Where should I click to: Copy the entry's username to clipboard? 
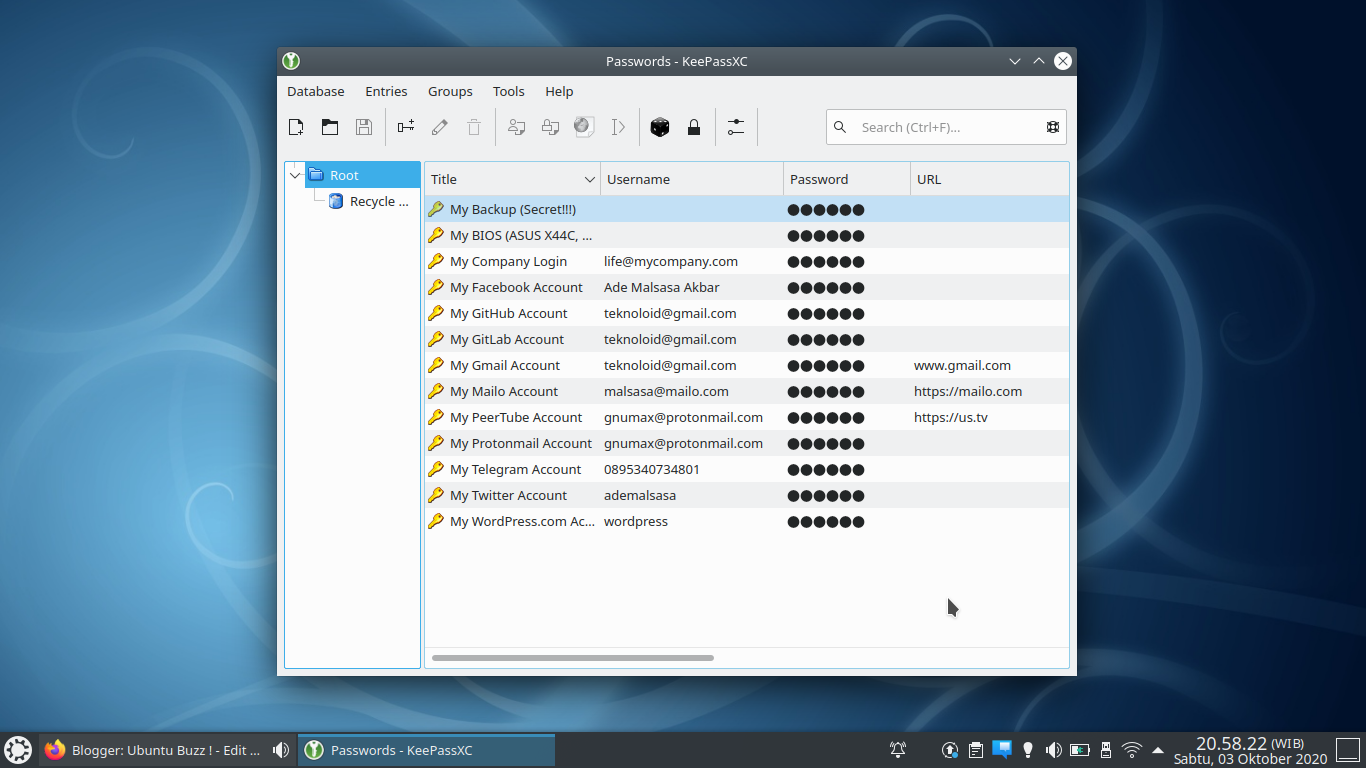click(x=517, y=127)
